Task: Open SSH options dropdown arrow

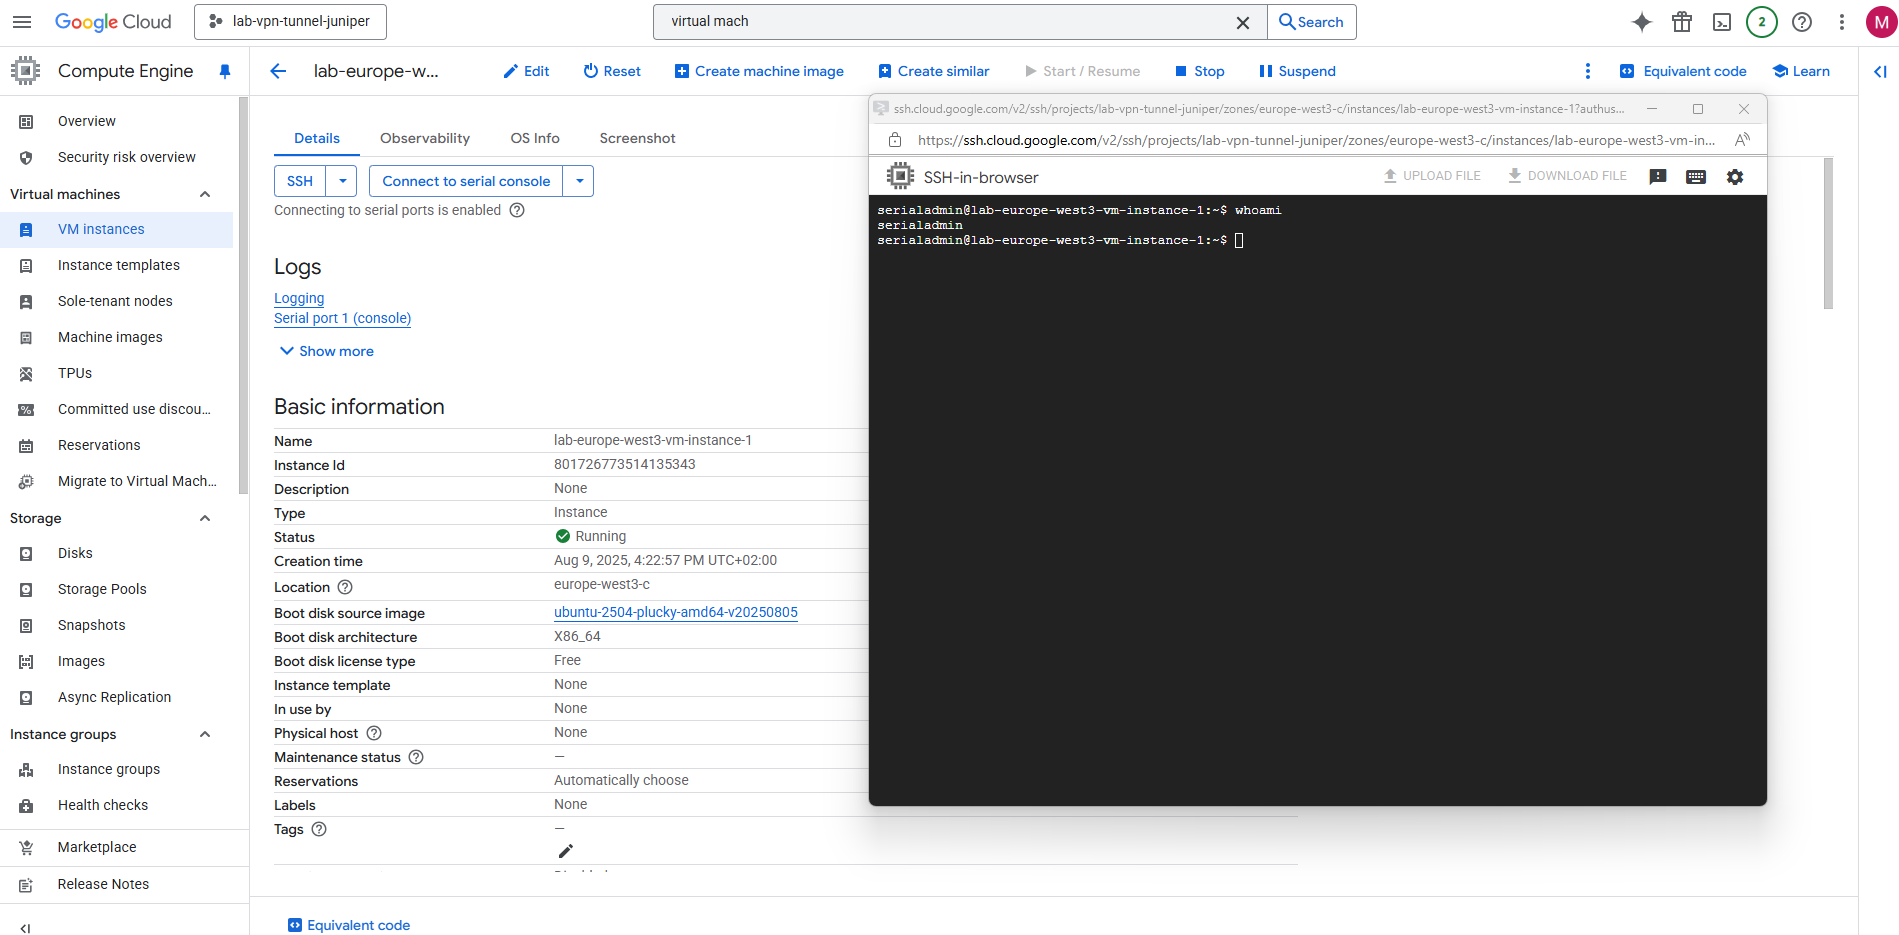Action: tap(342, 181)
